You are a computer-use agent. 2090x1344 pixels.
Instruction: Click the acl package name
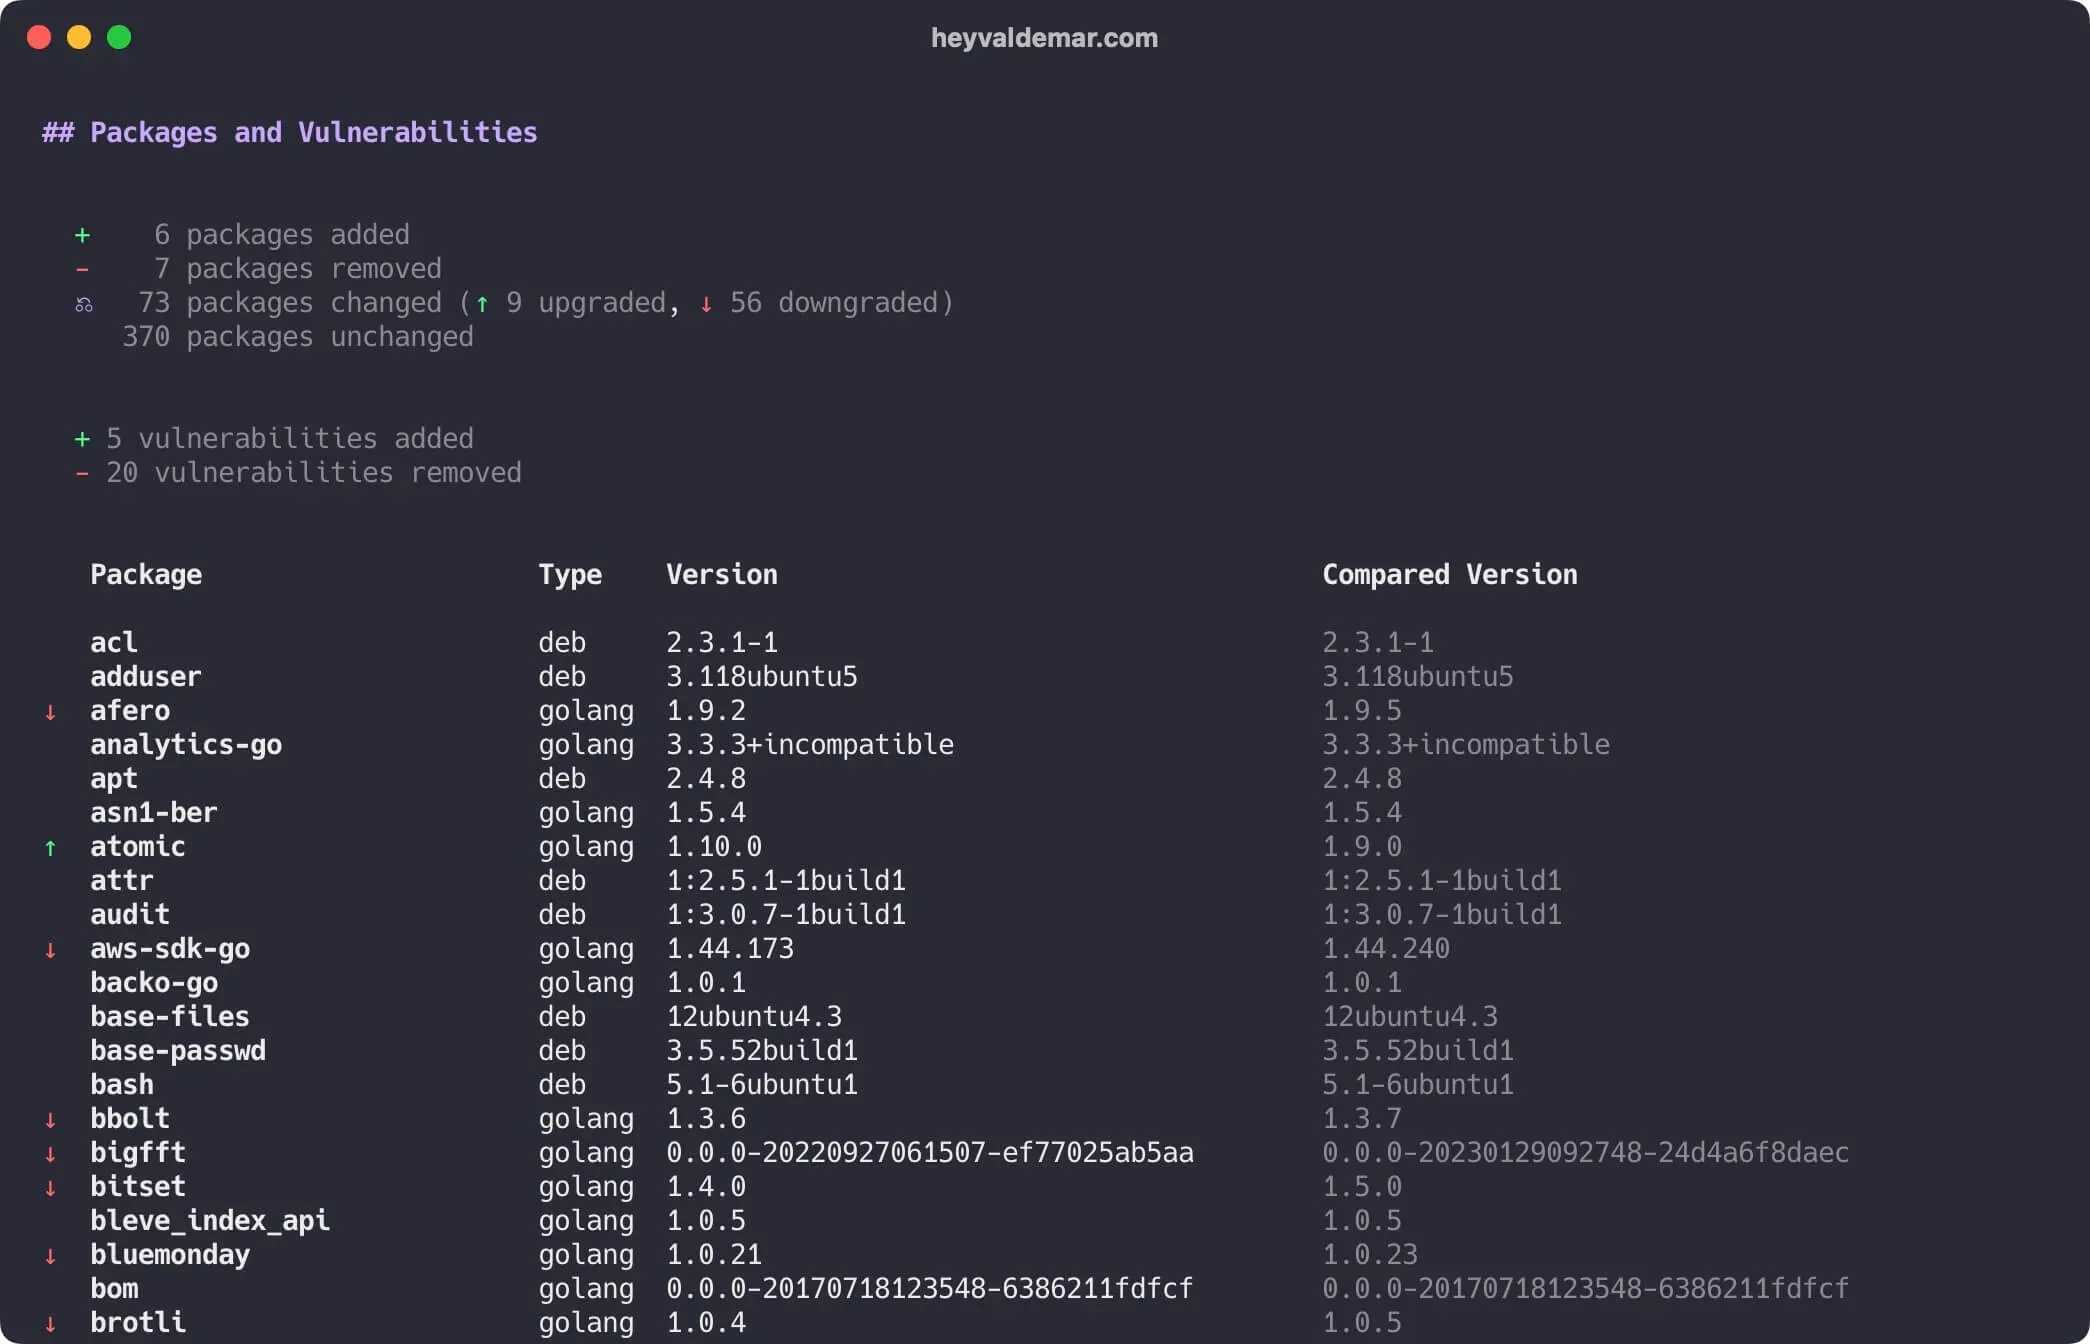coord(114,642)
